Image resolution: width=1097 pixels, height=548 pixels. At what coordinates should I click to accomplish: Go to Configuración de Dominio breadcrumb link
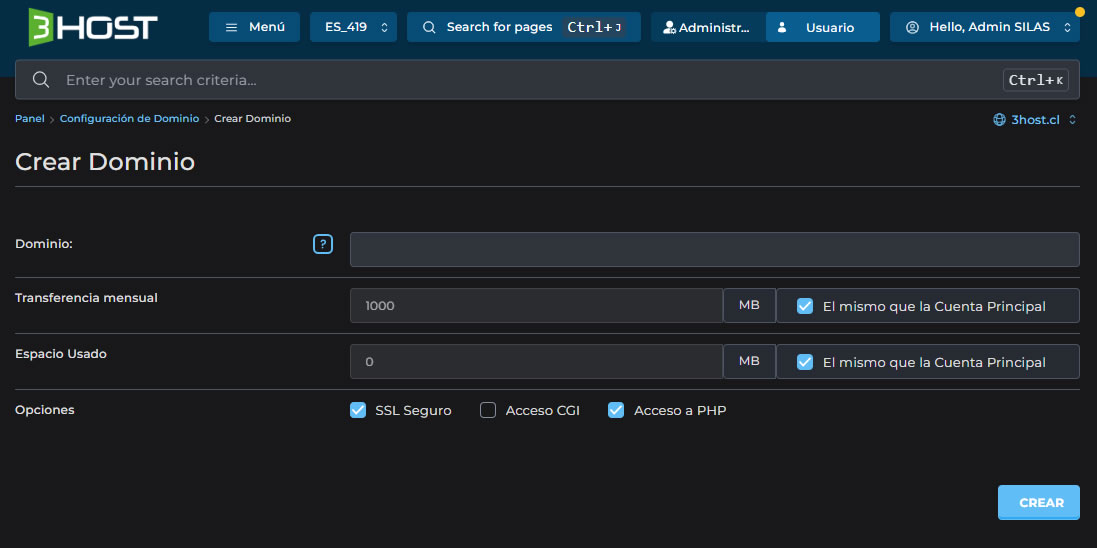pos(129,119)
